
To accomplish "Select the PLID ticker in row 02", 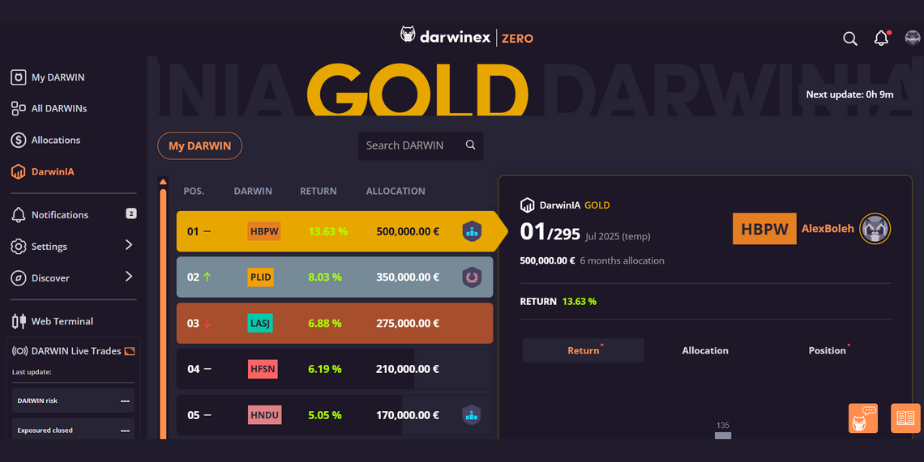I will point(260,277).
